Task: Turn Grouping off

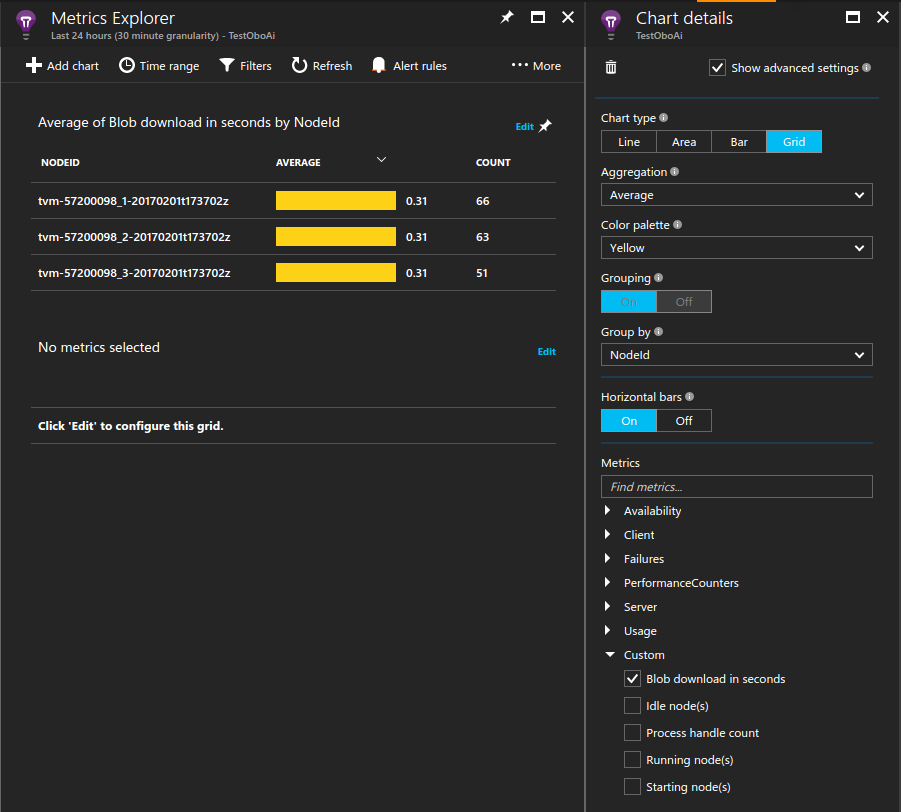Action: pos(684,302)
